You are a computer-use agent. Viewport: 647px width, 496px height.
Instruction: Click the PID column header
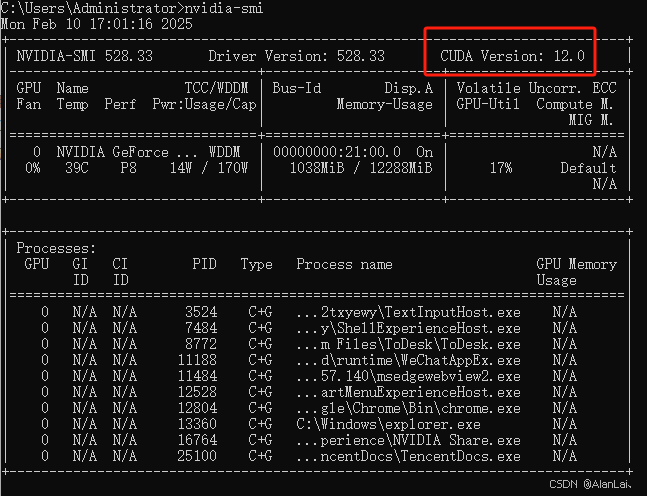pos(204,264)
